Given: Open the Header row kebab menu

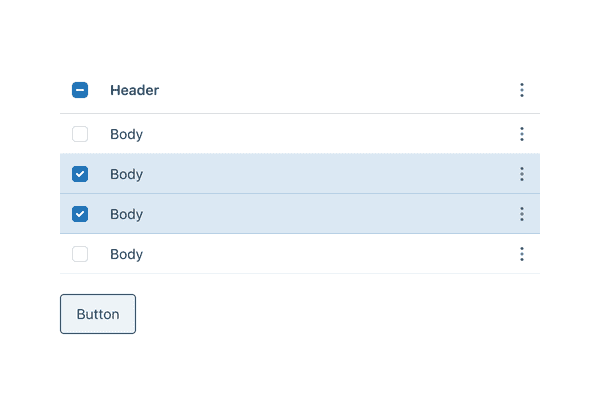Looking at the screenshot, I should point(522,90).
